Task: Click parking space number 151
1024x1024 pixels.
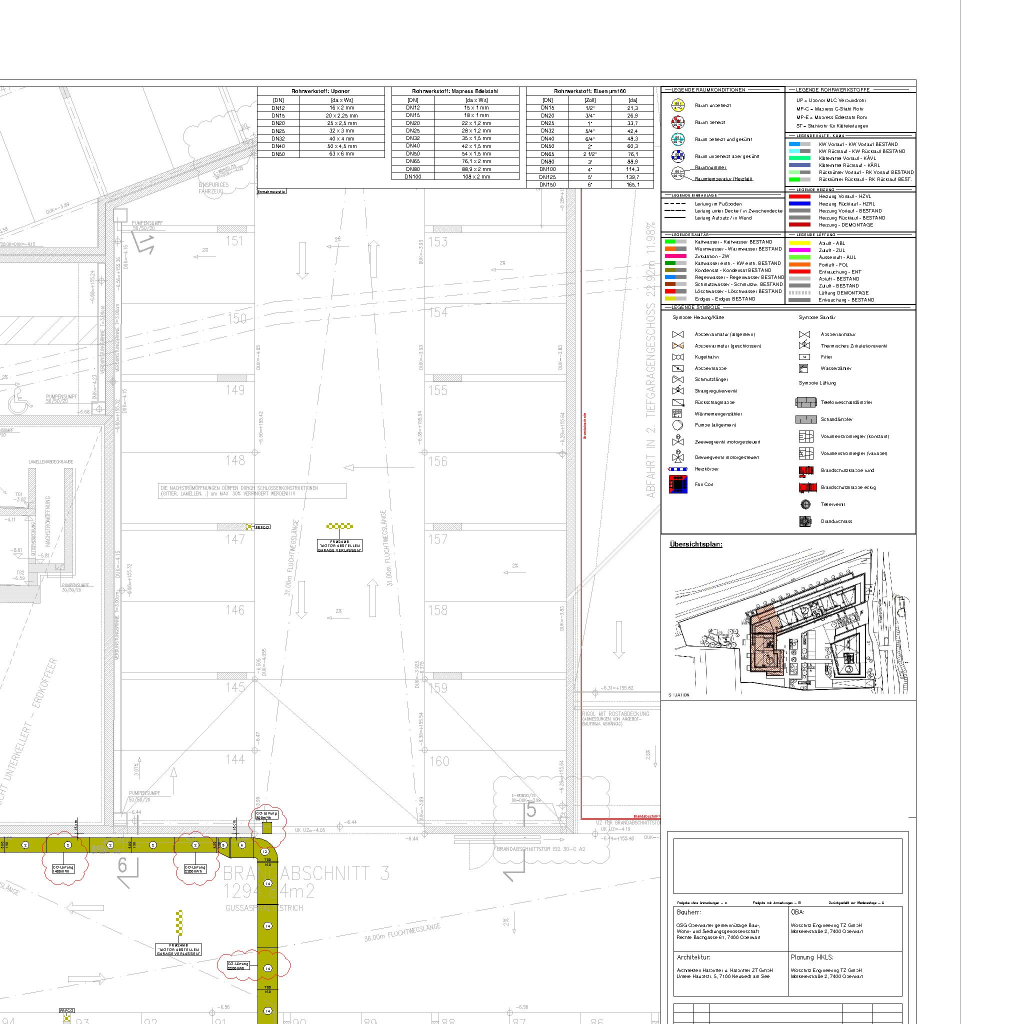Action: coord(235,241)
